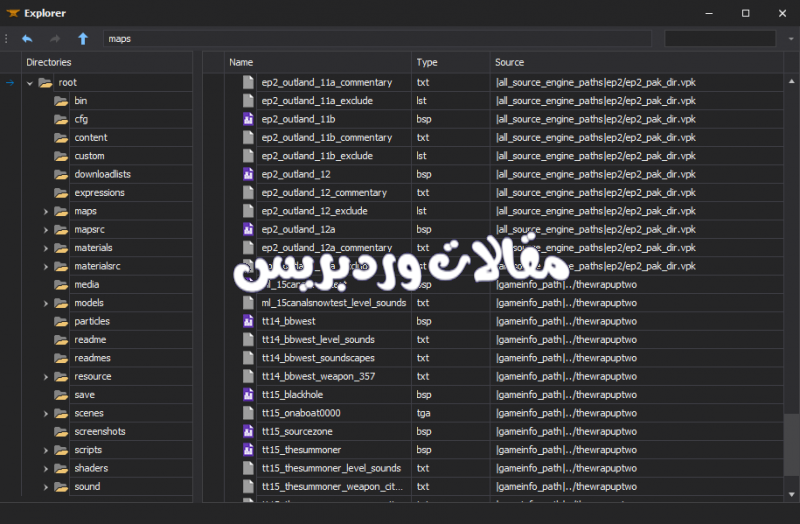Click the bsp icon of tt14_bbwest
This screenshot has width=800, height=524.
tap(249, 321)
